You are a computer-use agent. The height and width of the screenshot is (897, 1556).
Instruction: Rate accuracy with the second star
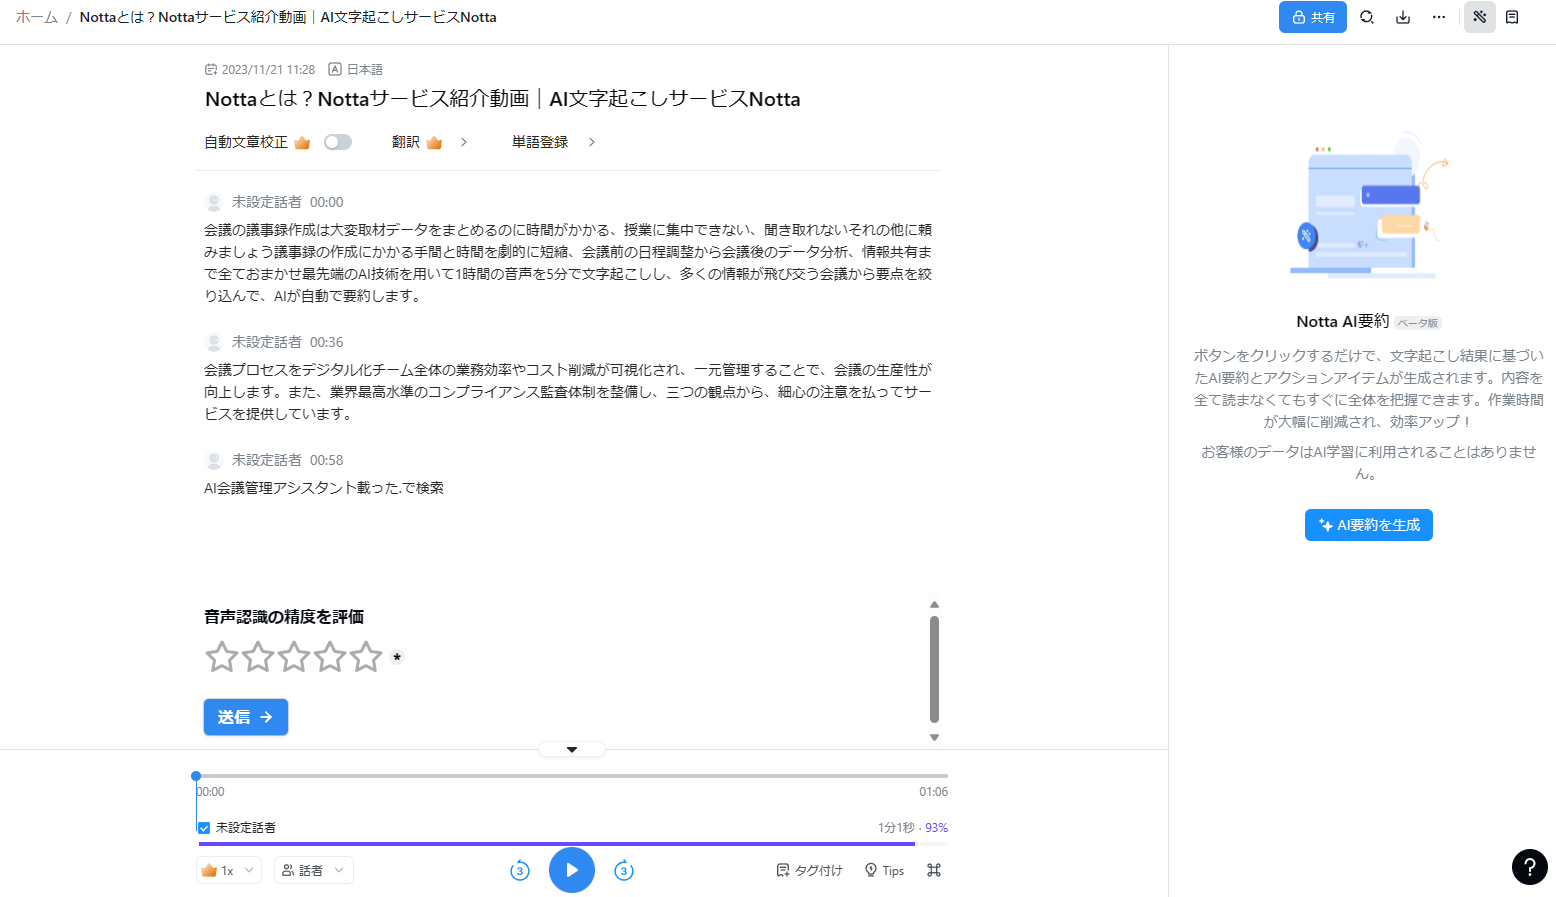point(258,657)
